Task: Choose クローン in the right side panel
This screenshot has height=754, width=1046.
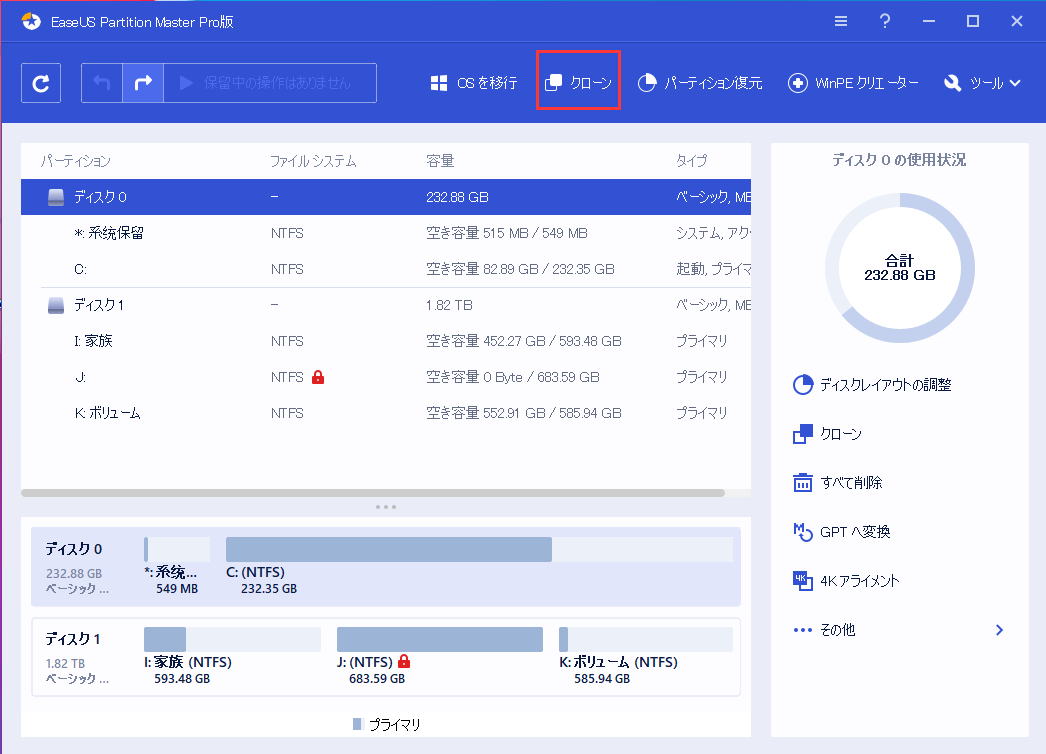Action: pyautogui.click(x=827, y=434)
